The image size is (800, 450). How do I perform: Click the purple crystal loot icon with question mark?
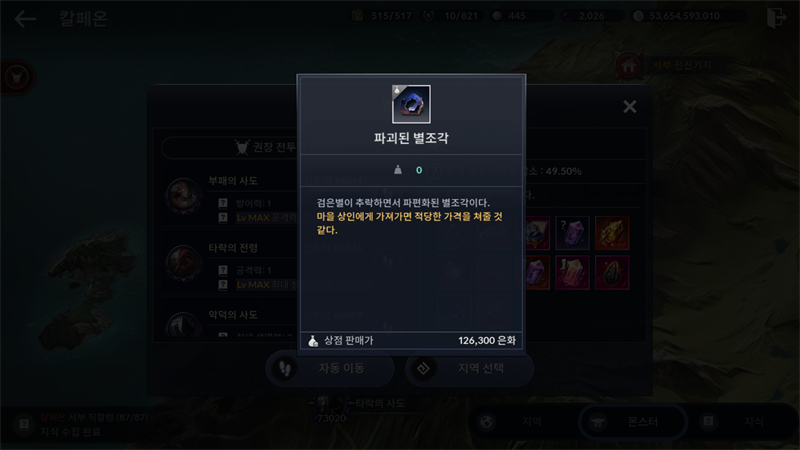click(572, 233)
